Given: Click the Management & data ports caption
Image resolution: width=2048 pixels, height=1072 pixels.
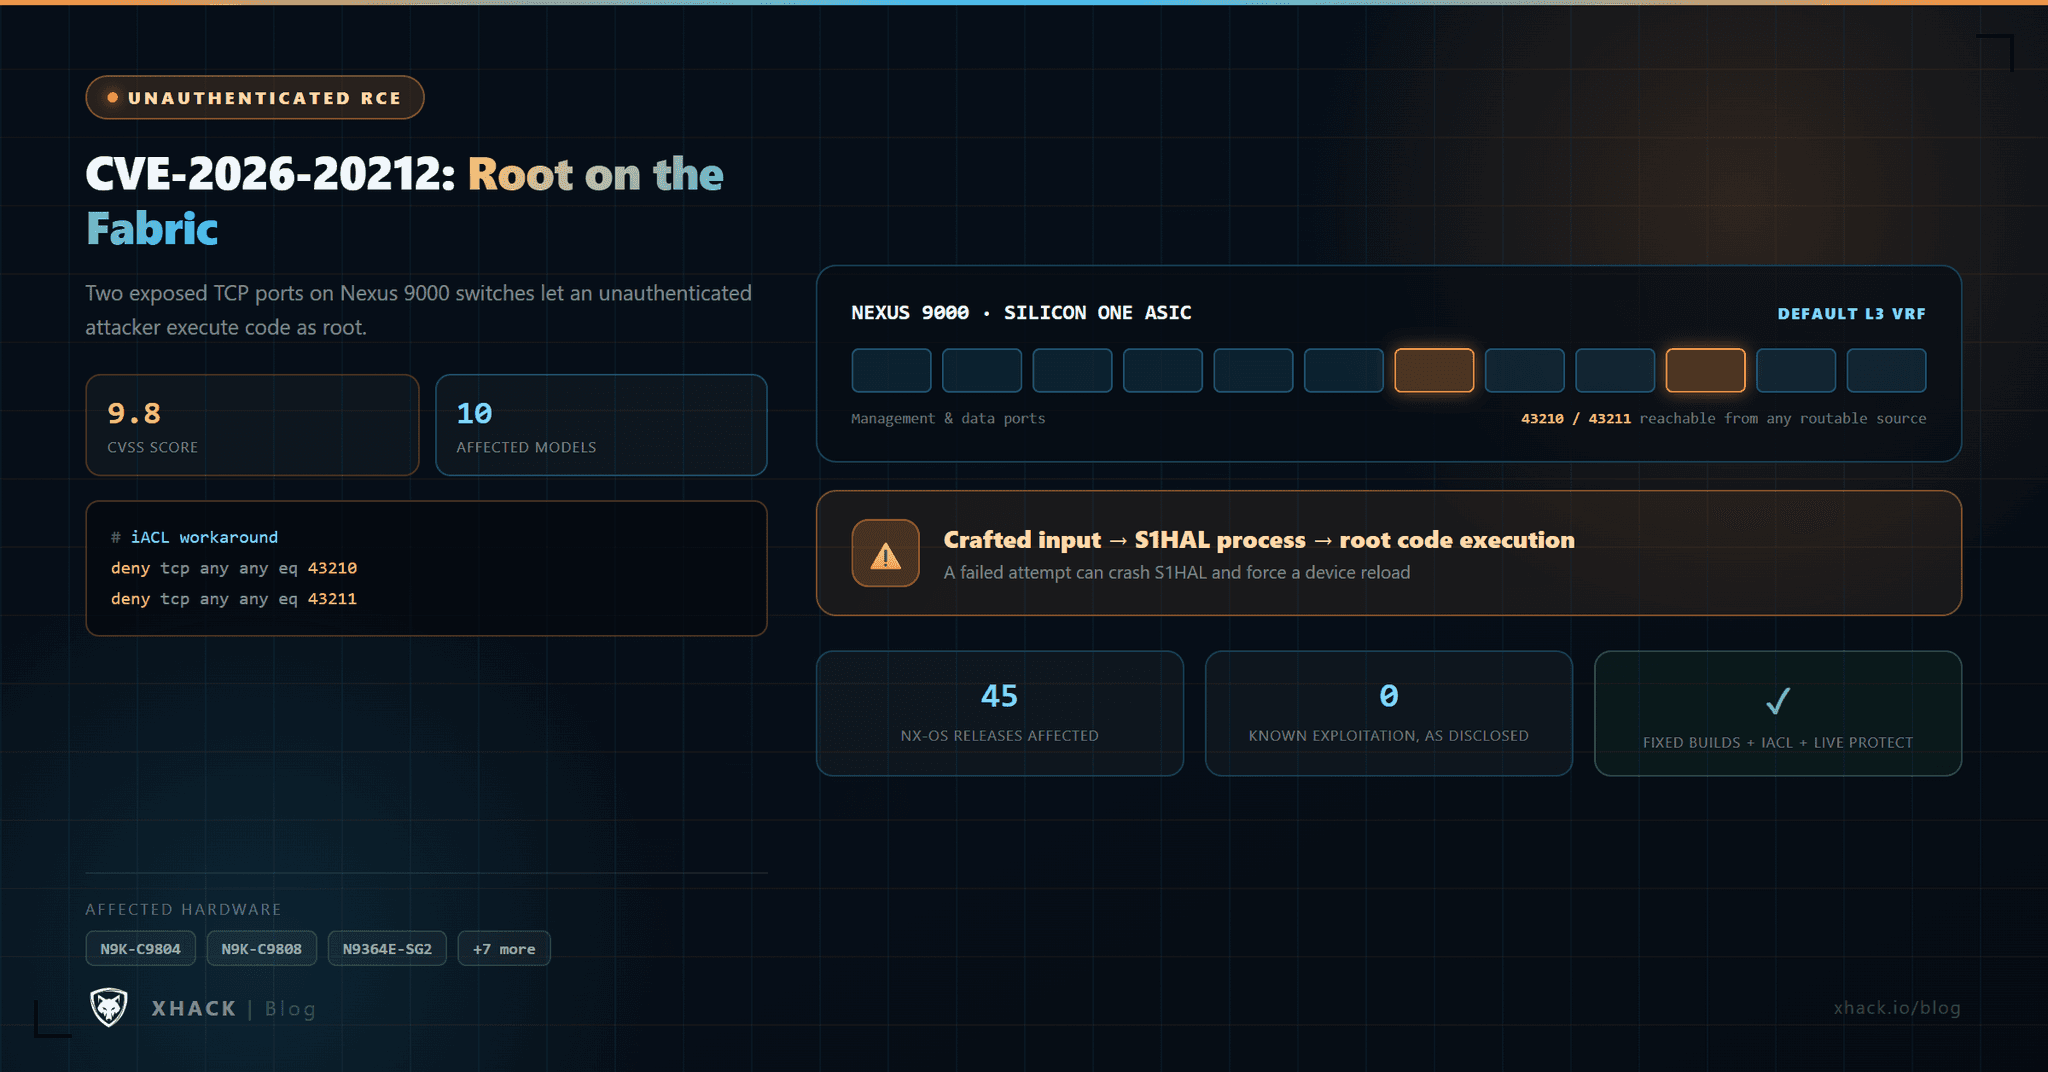Looking at the screenshot, I should [x=948, y=418].
